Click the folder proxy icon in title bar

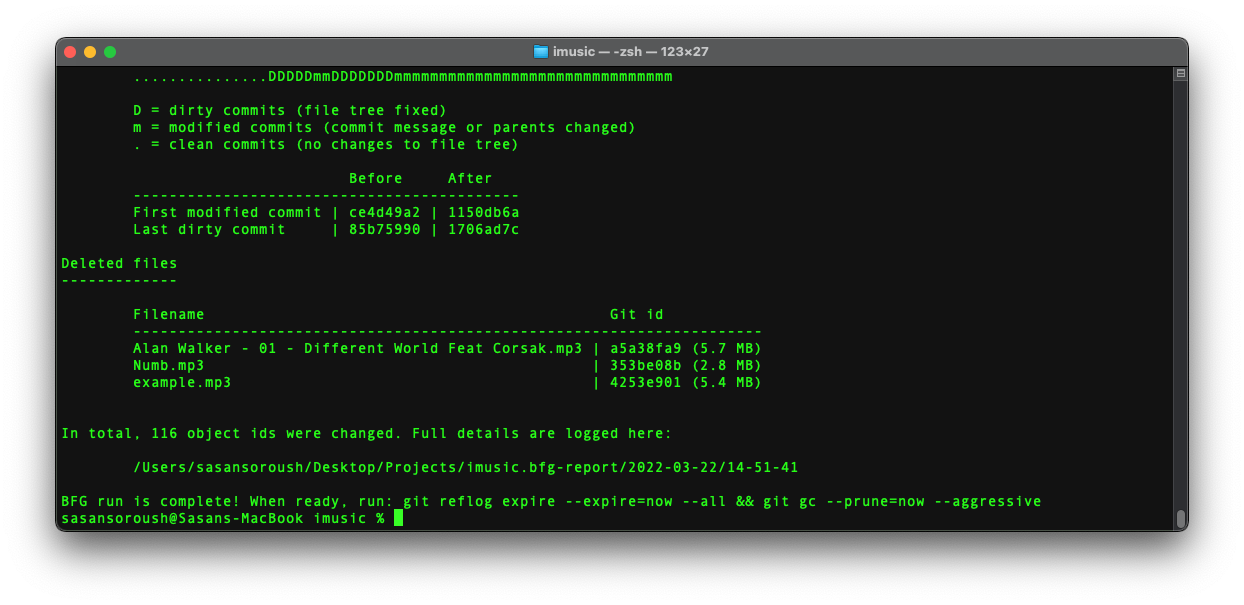(x=540, y=51)
